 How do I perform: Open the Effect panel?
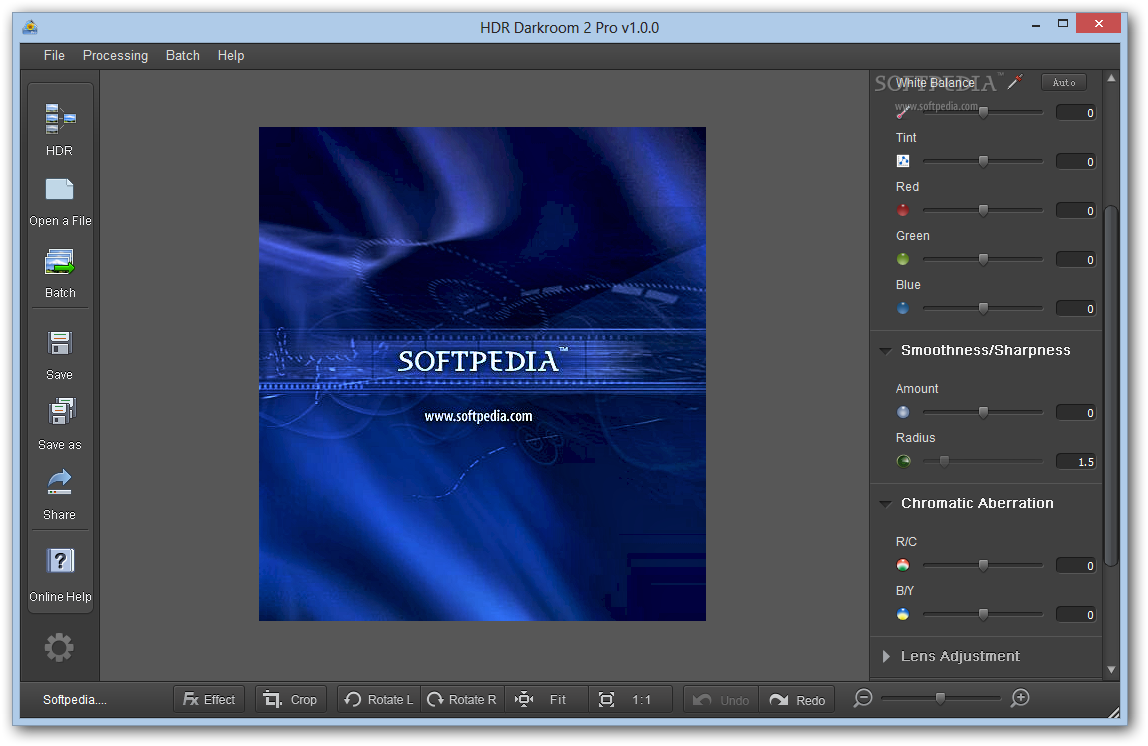[x=209, y=699]
